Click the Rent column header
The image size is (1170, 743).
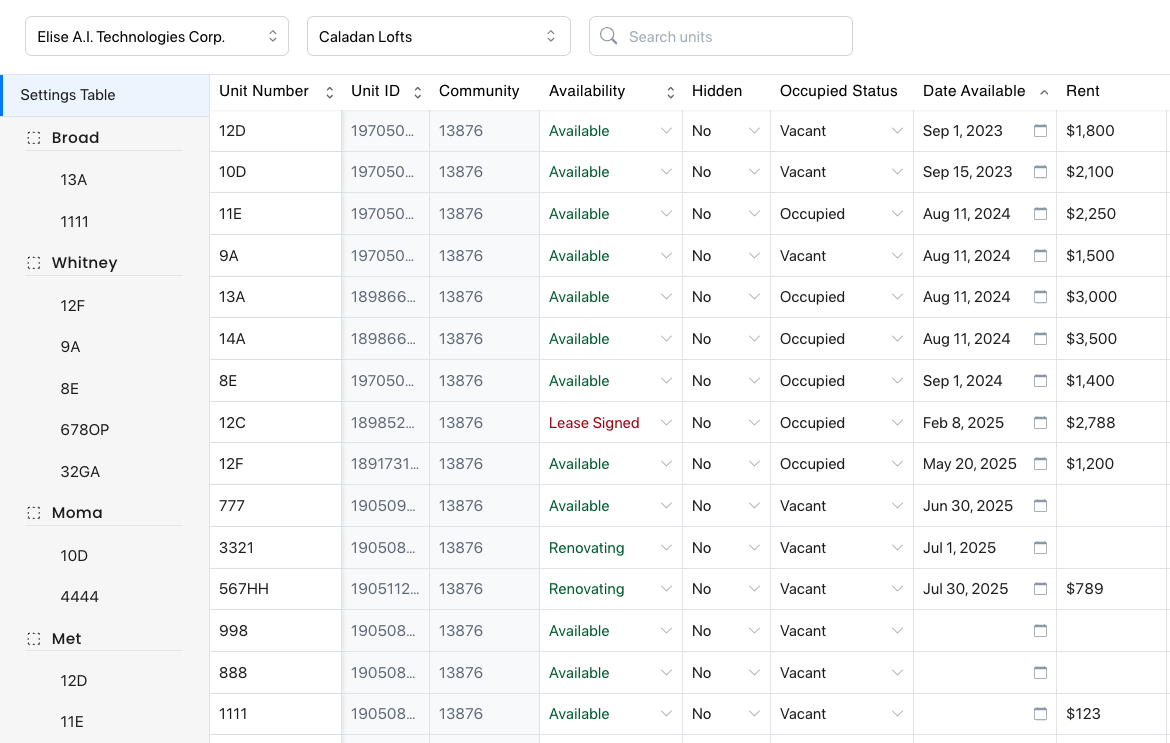[1083, 91]
